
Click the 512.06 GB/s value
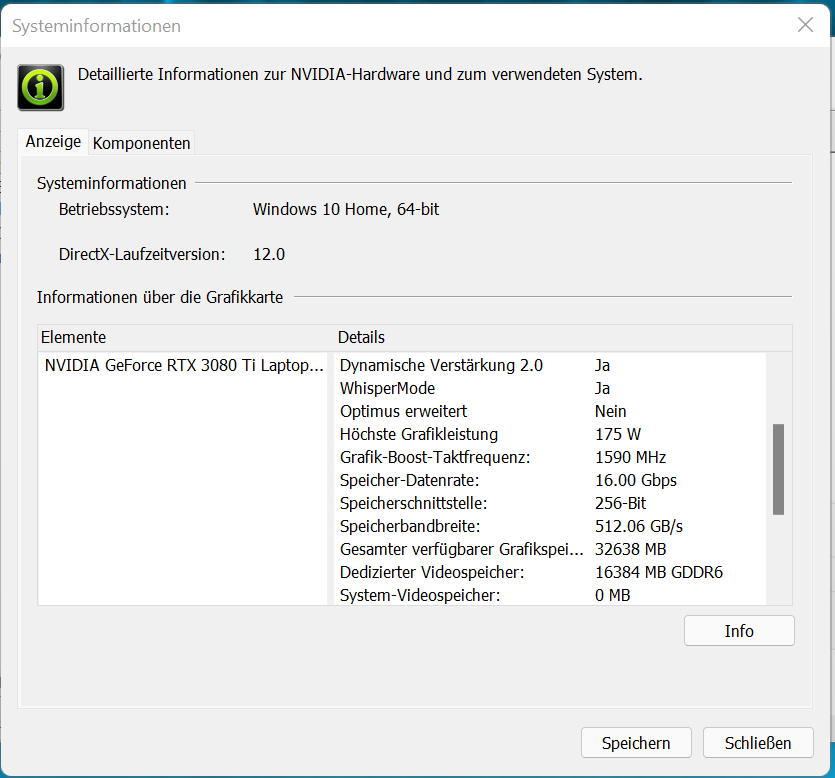639,526
